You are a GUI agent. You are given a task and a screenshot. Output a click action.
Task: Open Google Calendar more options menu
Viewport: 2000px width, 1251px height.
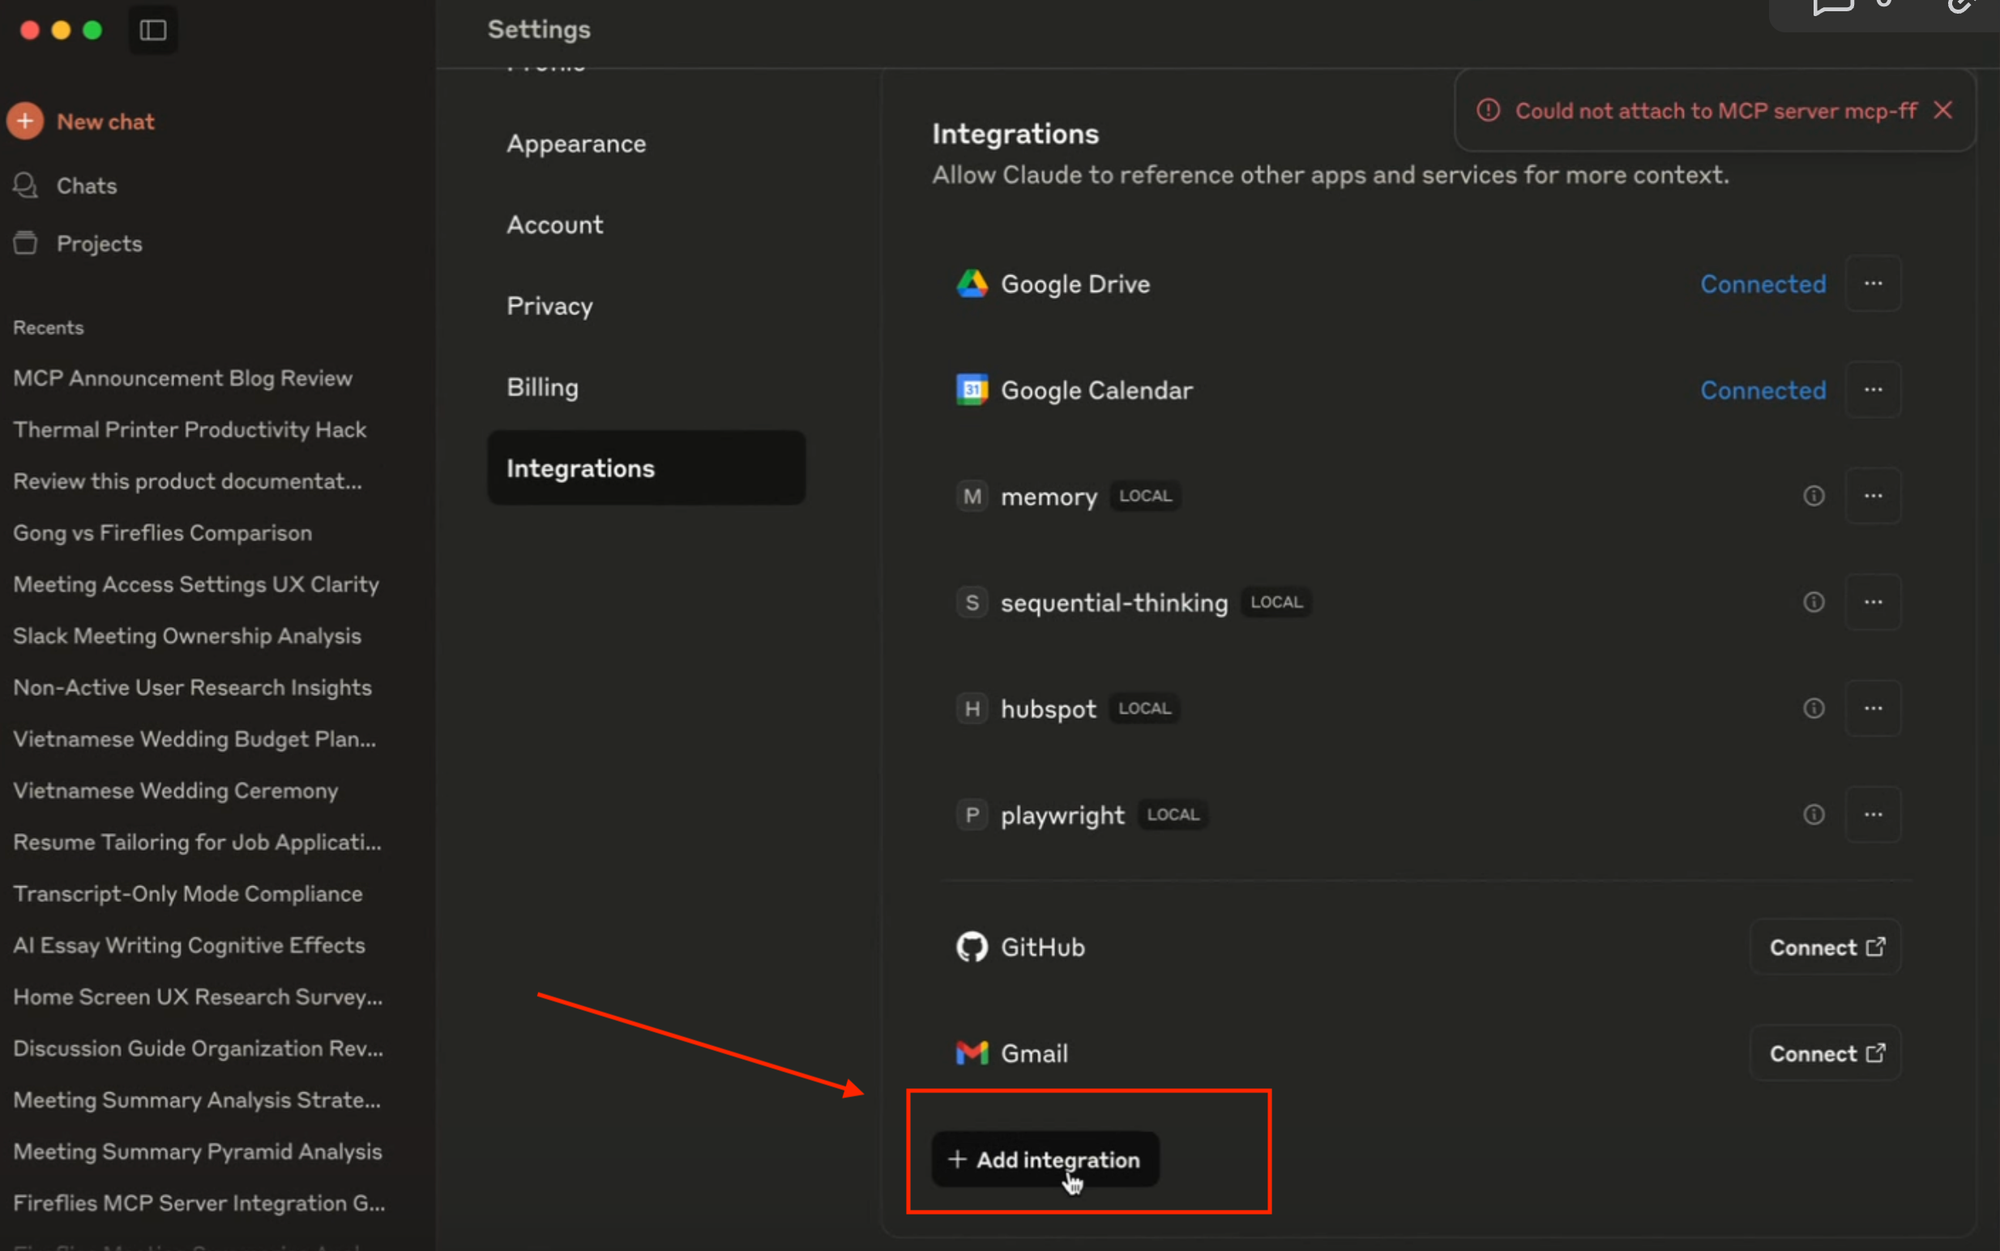1873,390
